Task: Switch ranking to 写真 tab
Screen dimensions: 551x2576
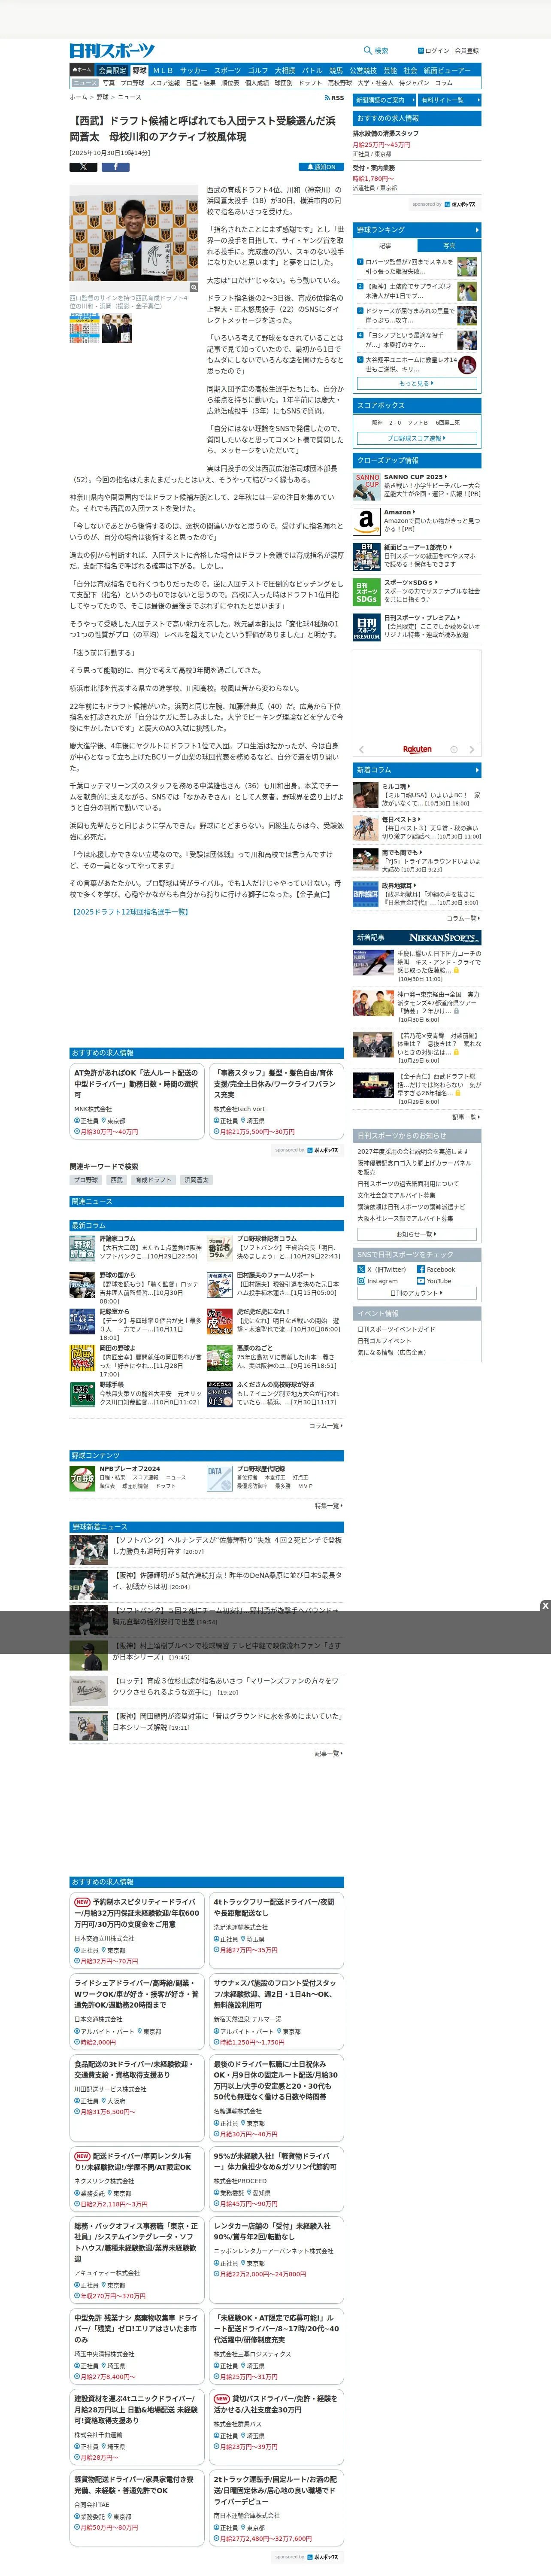Action: pyautogui.click(x=448, y=245)
